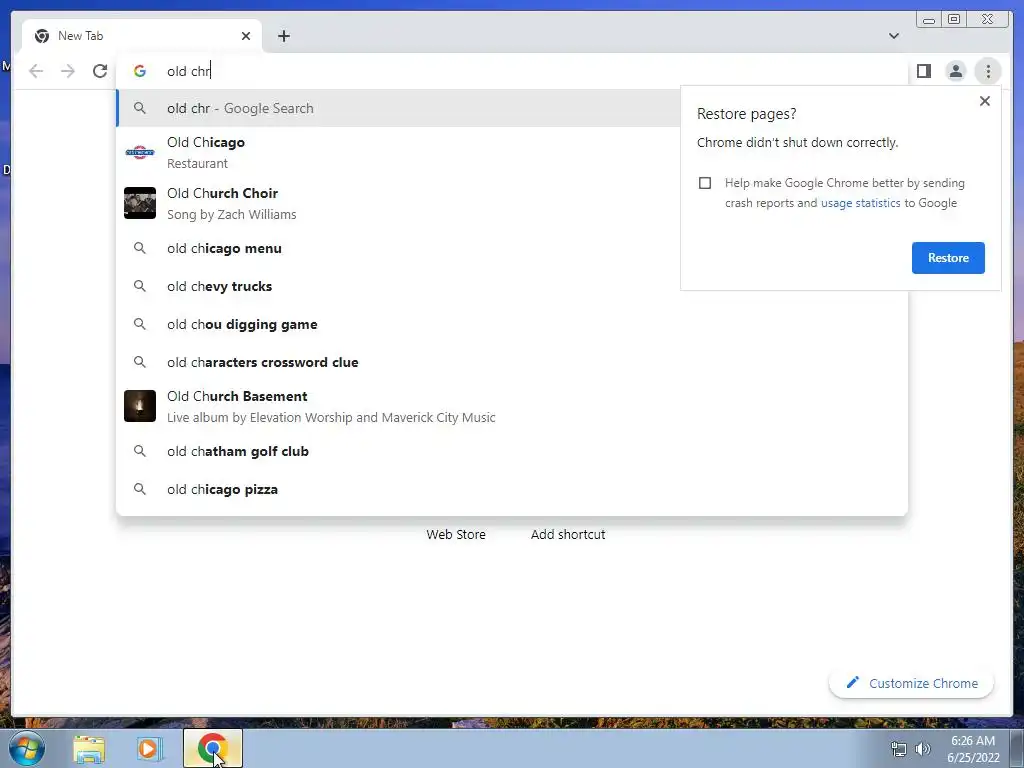Click the Add shortcut tile
This screenshot has height=768, width=1024.
(568, 534)
